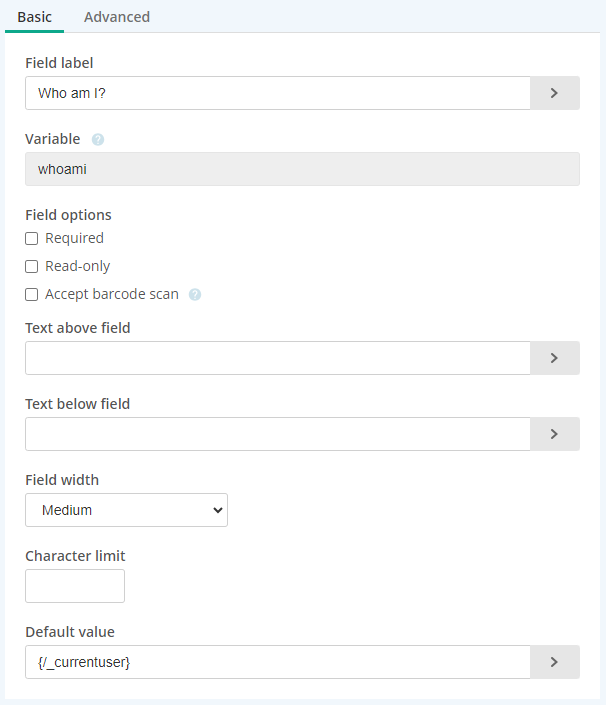Click the Required label text

74,239
